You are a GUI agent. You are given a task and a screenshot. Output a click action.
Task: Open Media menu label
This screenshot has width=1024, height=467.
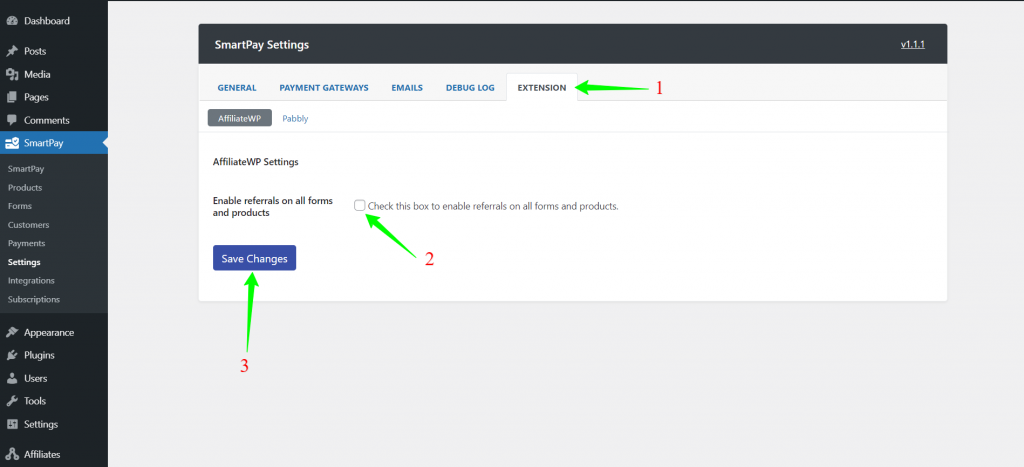point(37,74)
